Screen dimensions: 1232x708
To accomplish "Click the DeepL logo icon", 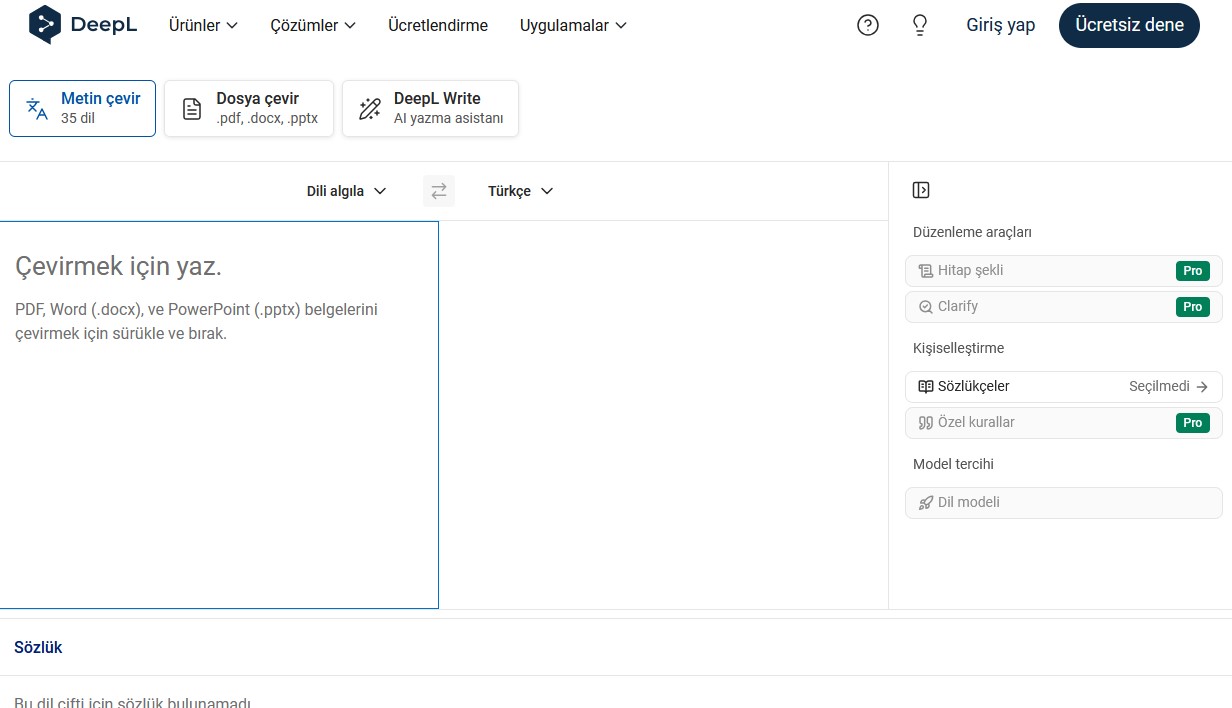I will (x=45, y=25).
